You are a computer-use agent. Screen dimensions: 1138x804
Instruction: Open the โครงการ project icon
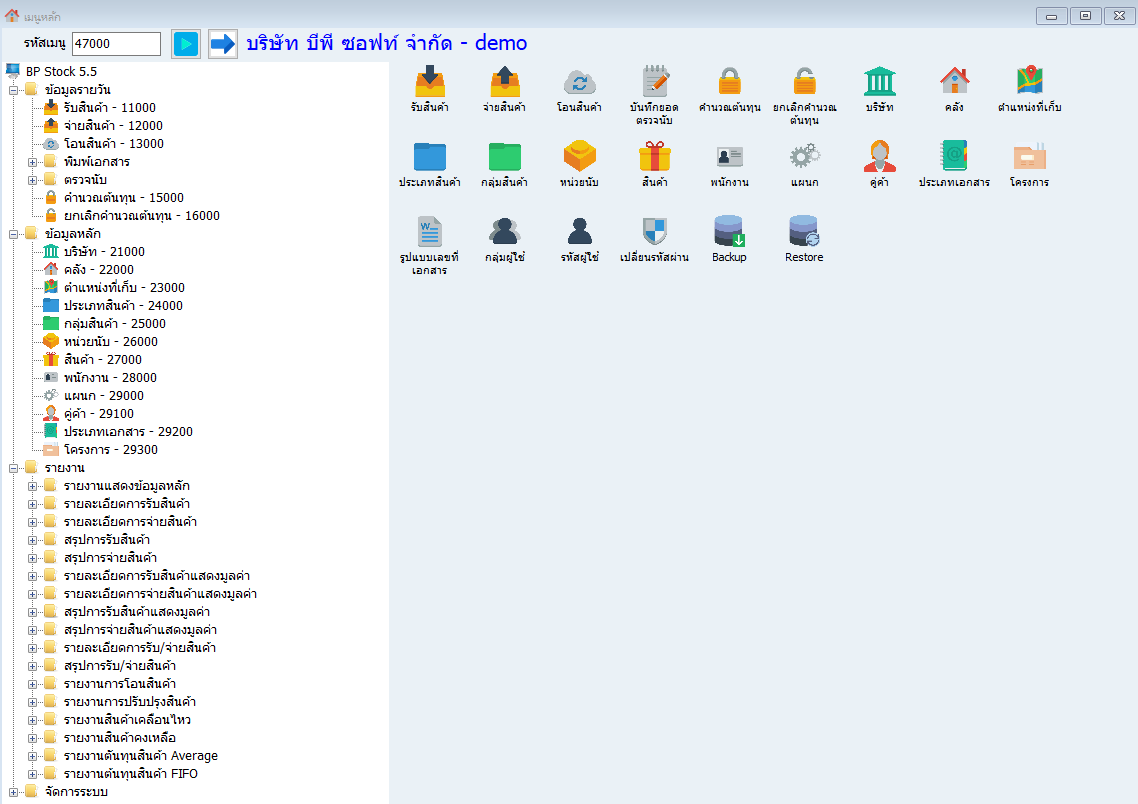[x=1029, y=157]
